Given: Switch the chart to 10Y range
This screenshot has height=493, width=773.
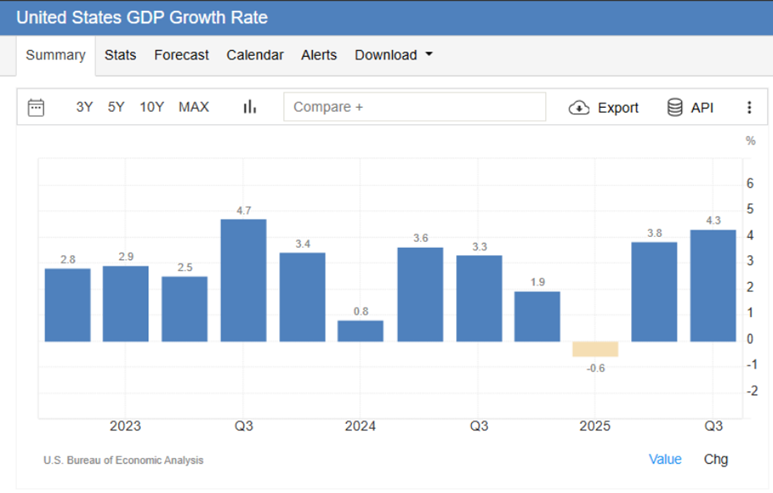Looking at the screenshot, I should pyautogui.click(x=152, y=107).
